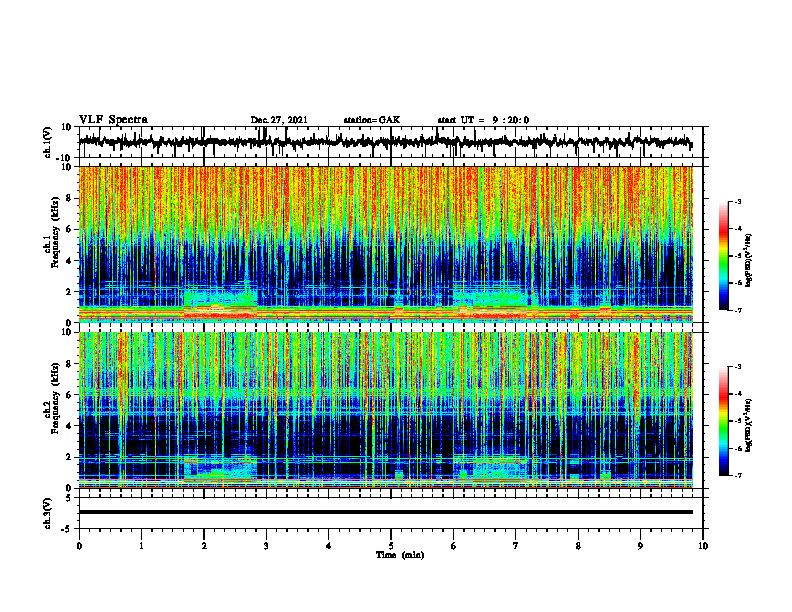The height and width of the screenshot is (612, 792).
Task: Click time axis tick label "1"
Action: pyautogui.click(x=141, y=546)
